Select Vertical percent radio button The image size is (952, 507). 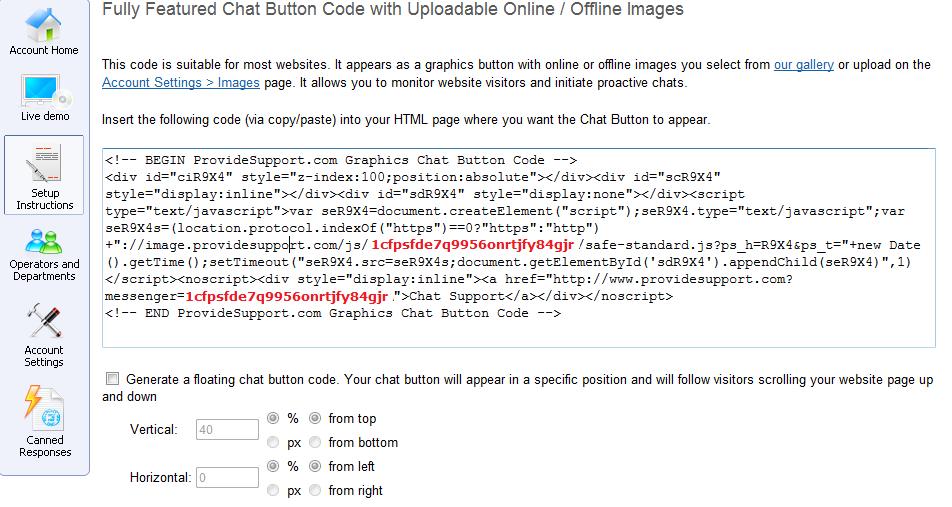[273, 418]
